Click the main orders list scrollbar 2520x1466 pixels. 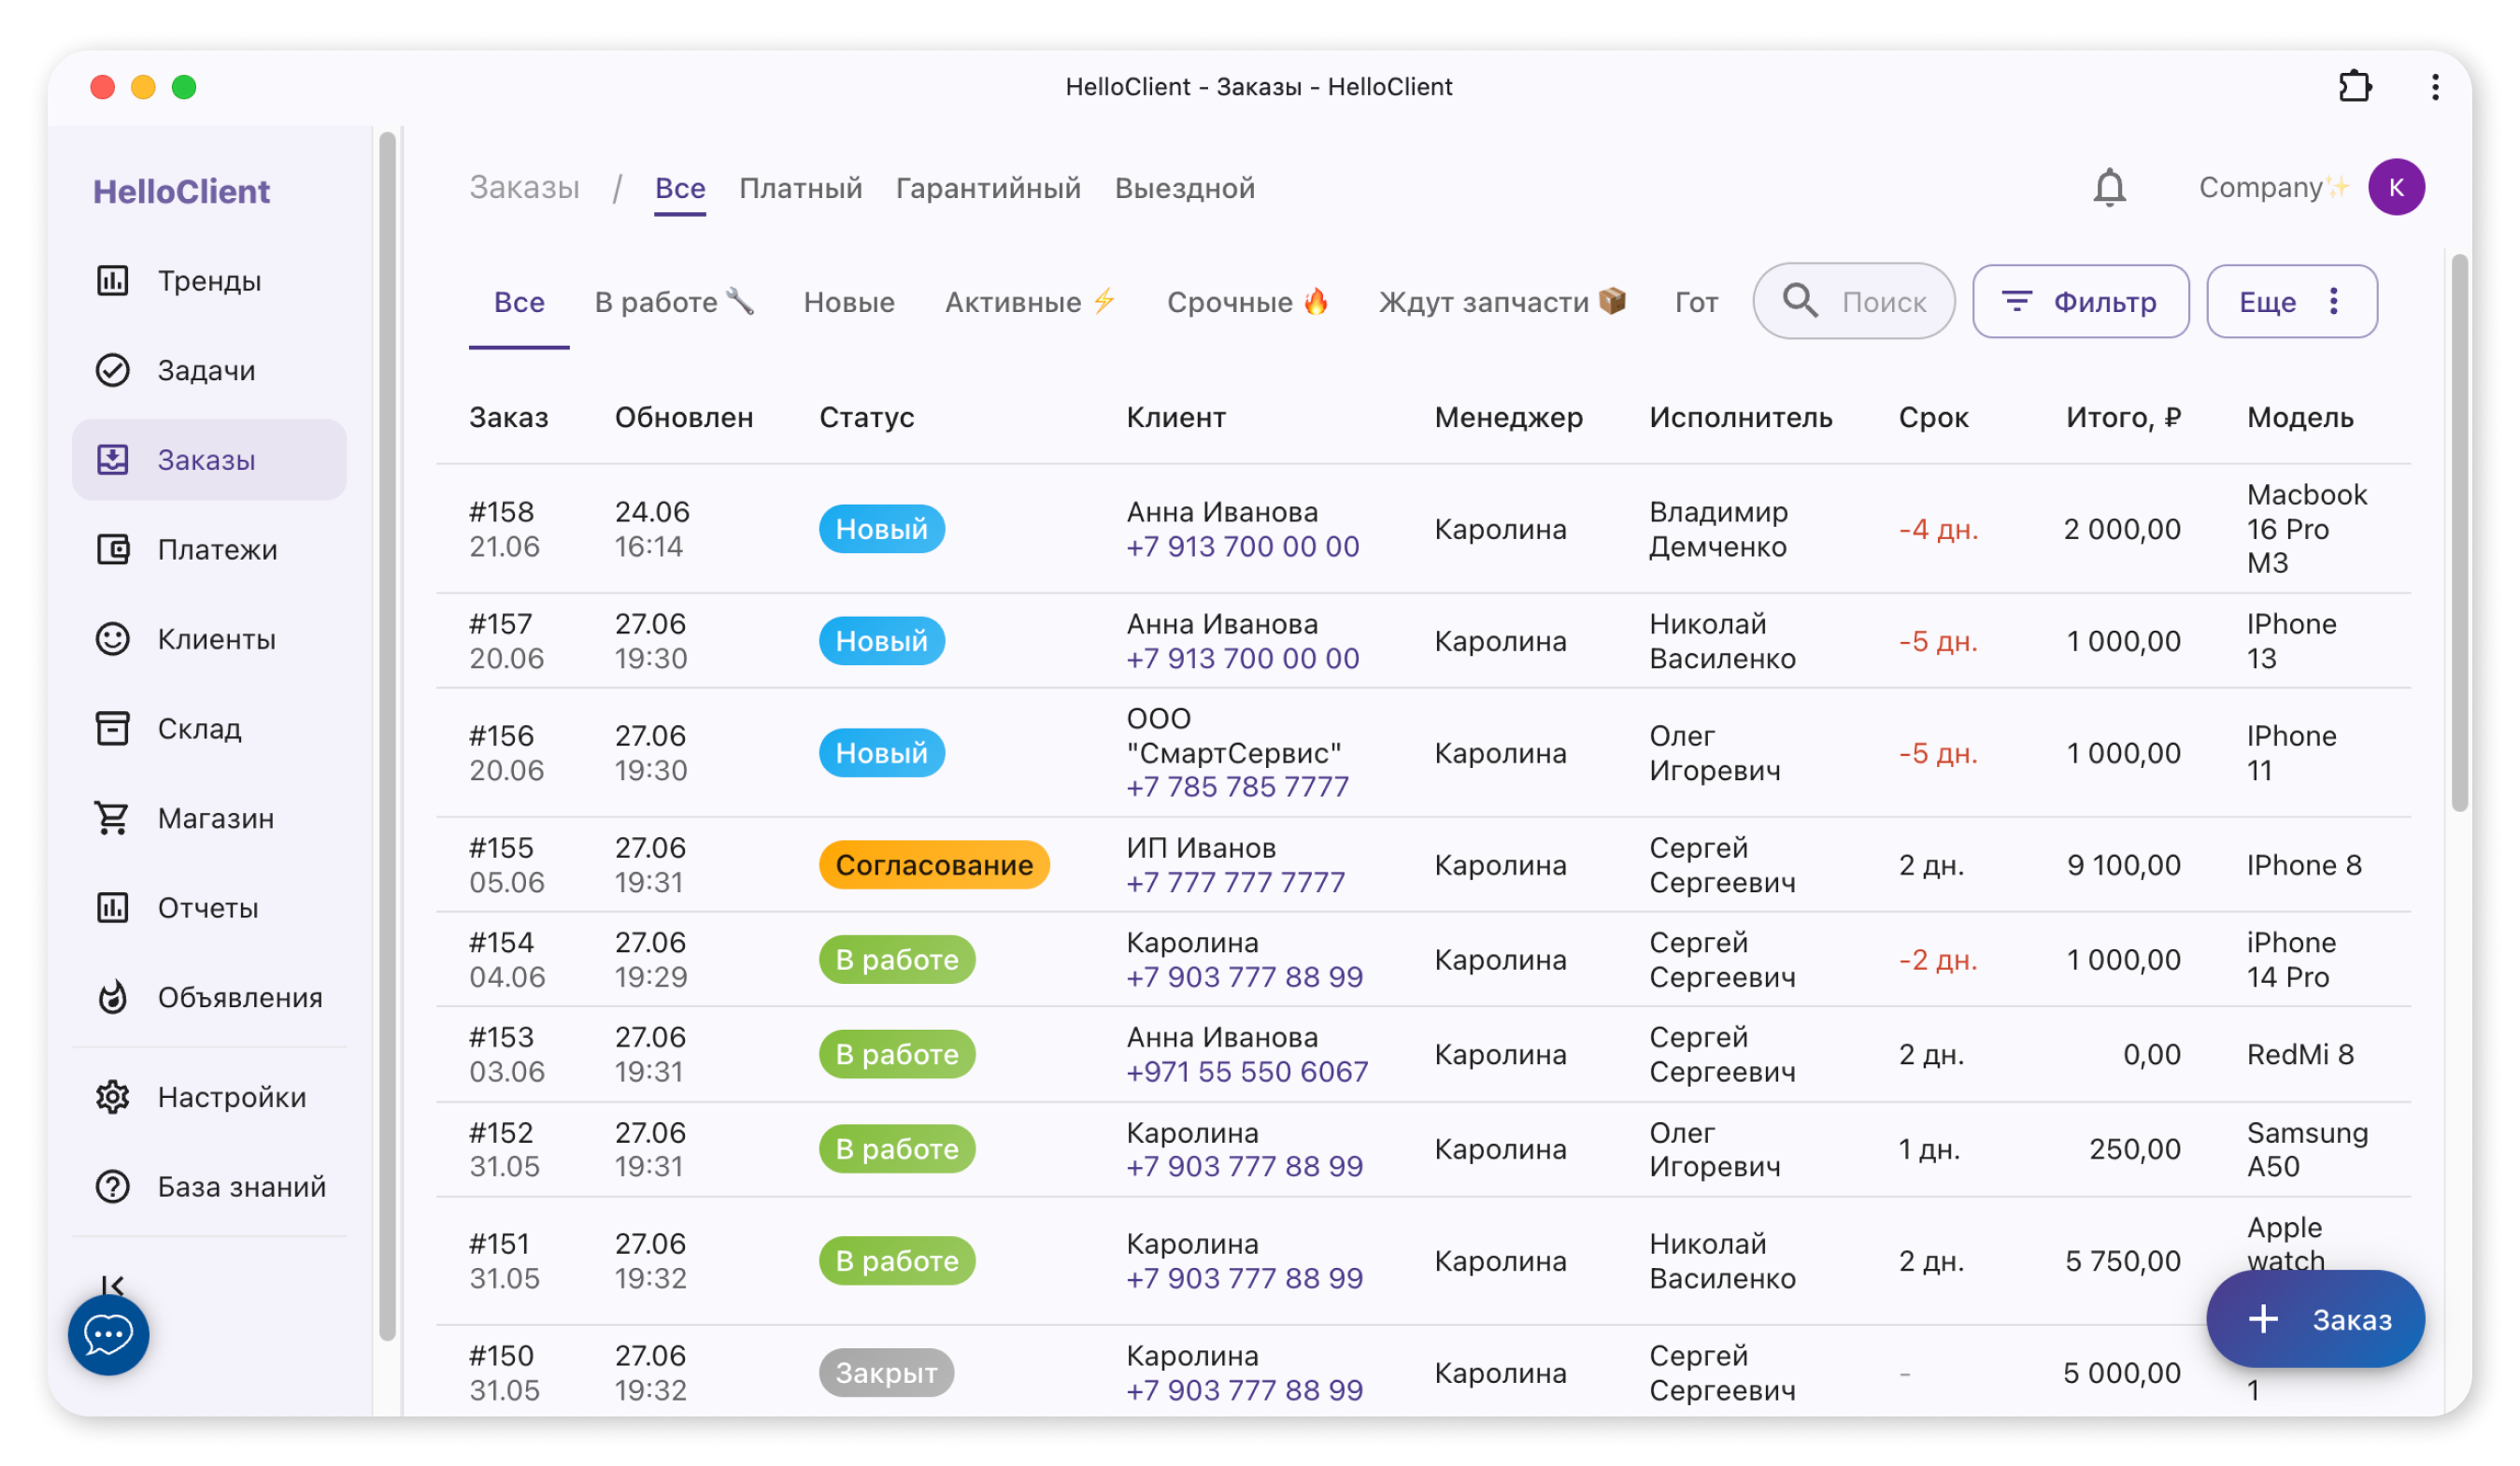[x=2459, y=532]
